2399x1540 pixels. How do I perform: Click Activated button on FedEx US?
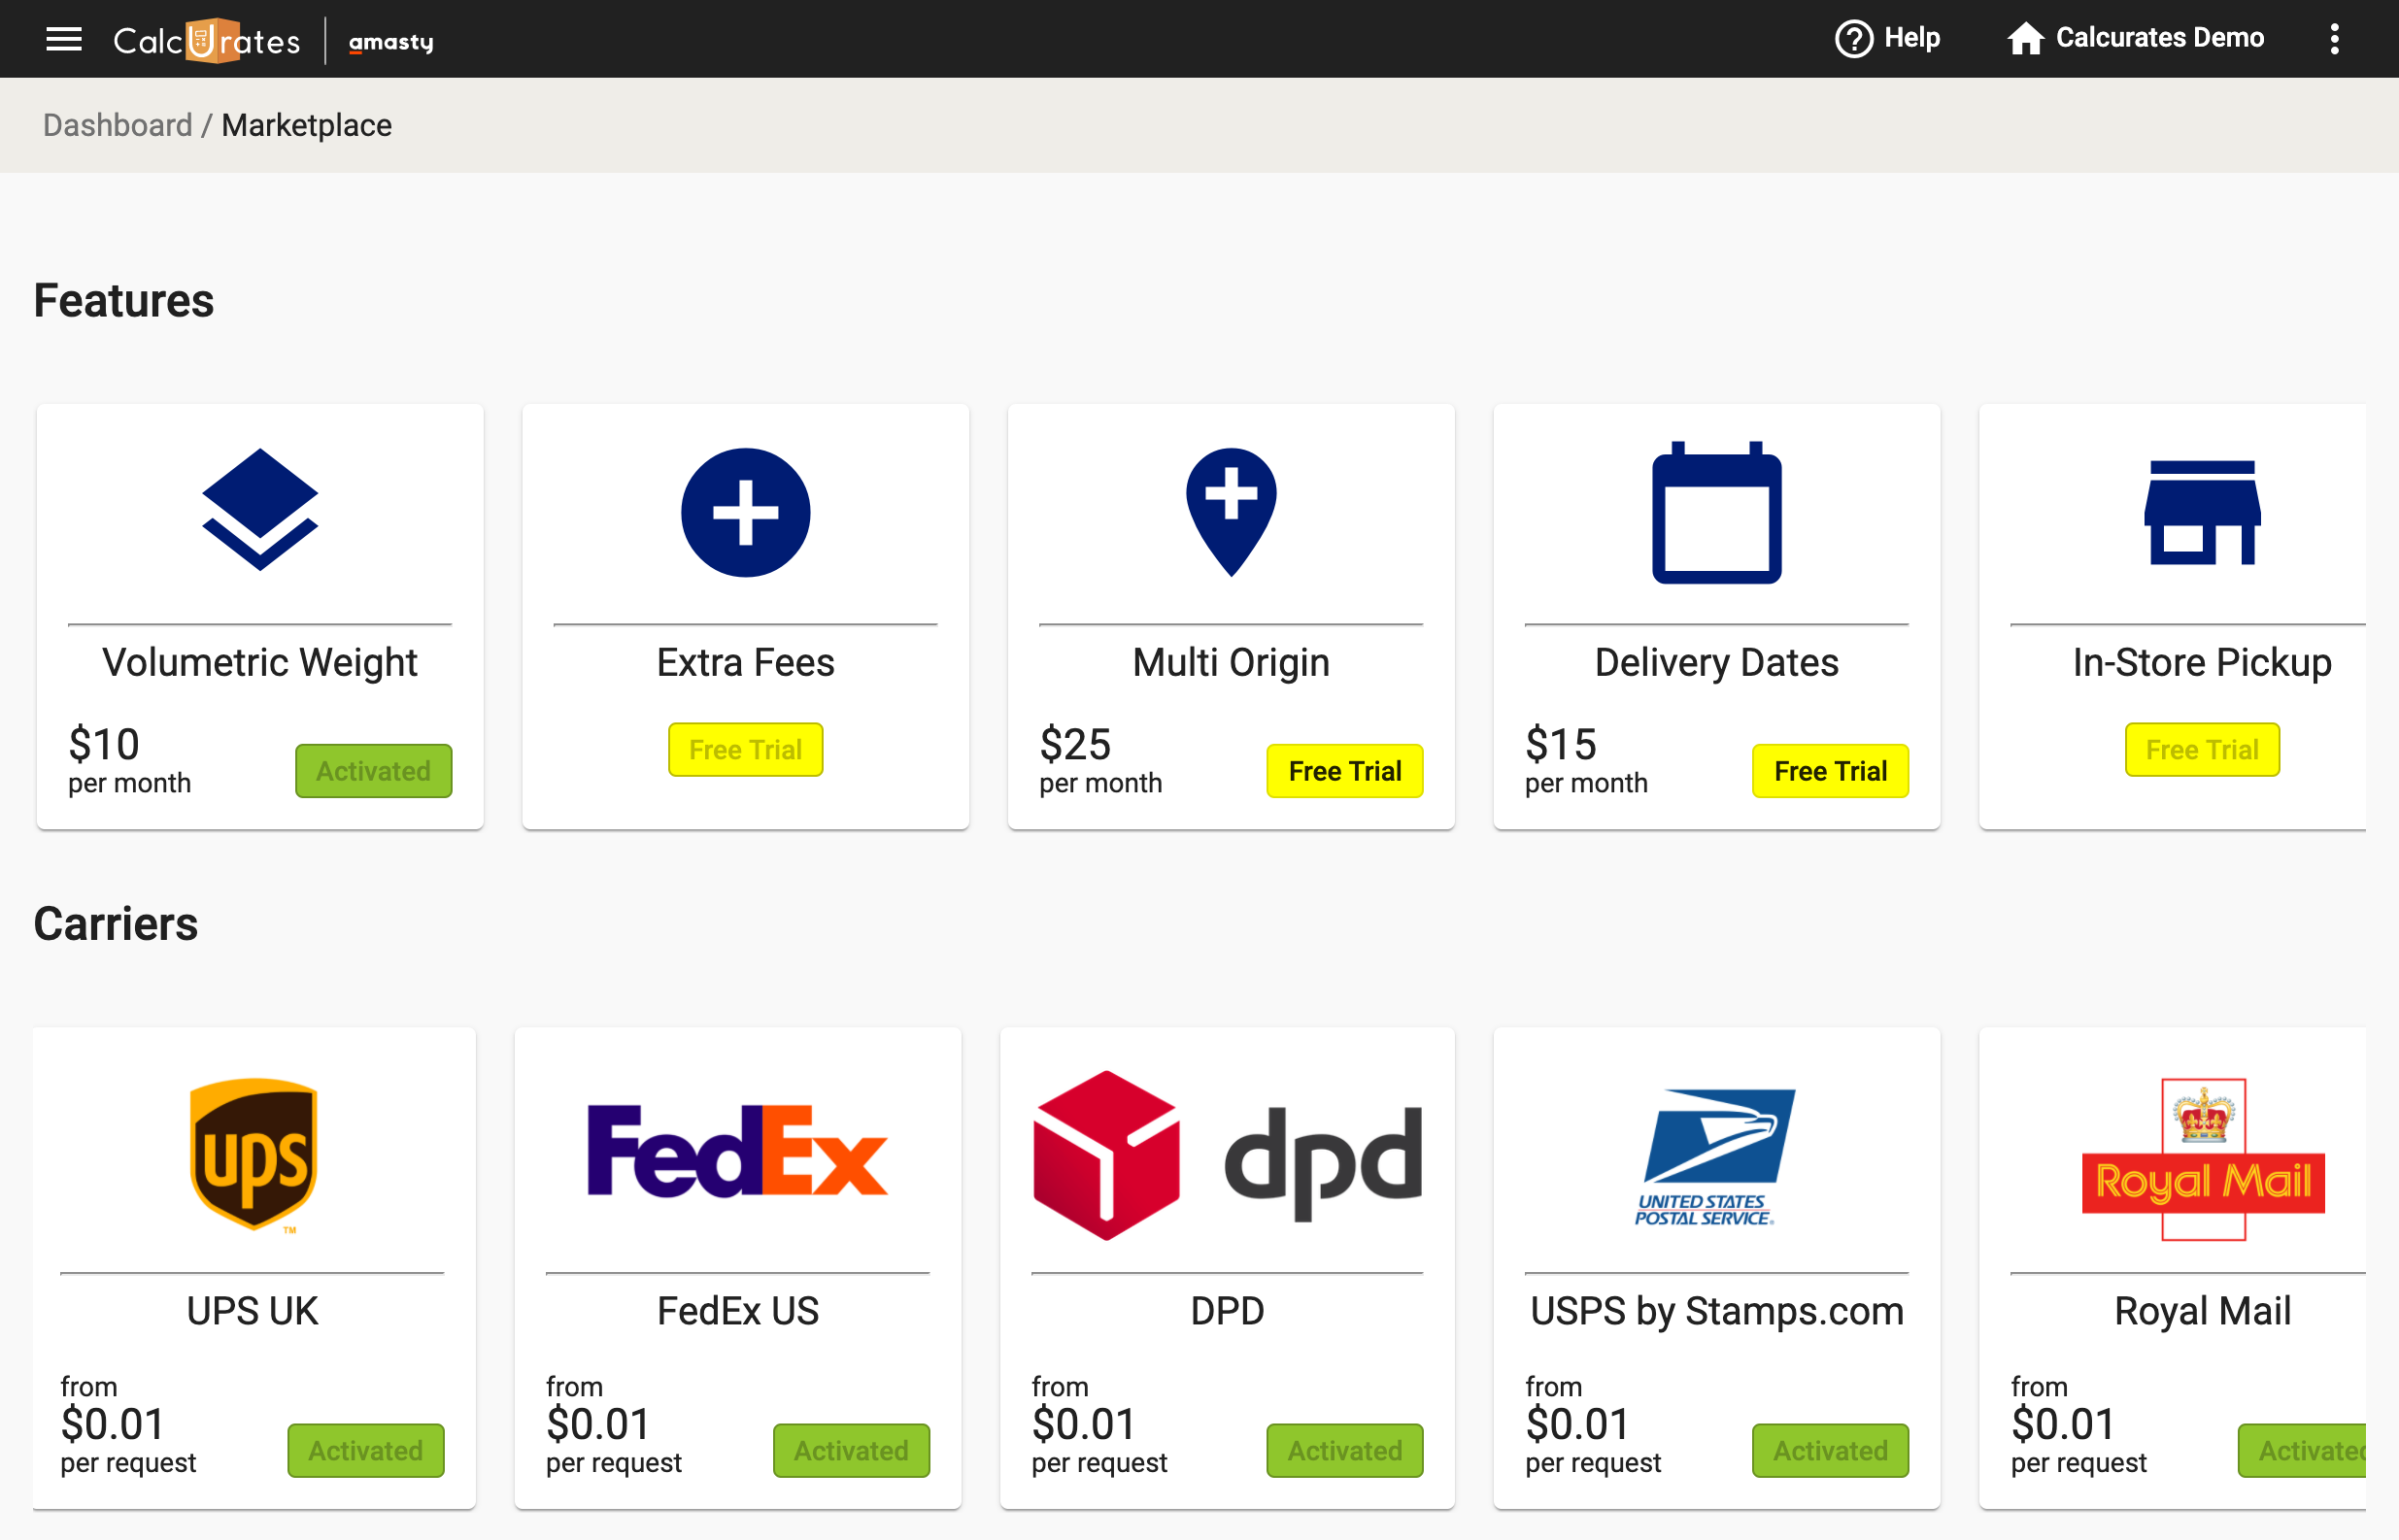click(851, 1451)
